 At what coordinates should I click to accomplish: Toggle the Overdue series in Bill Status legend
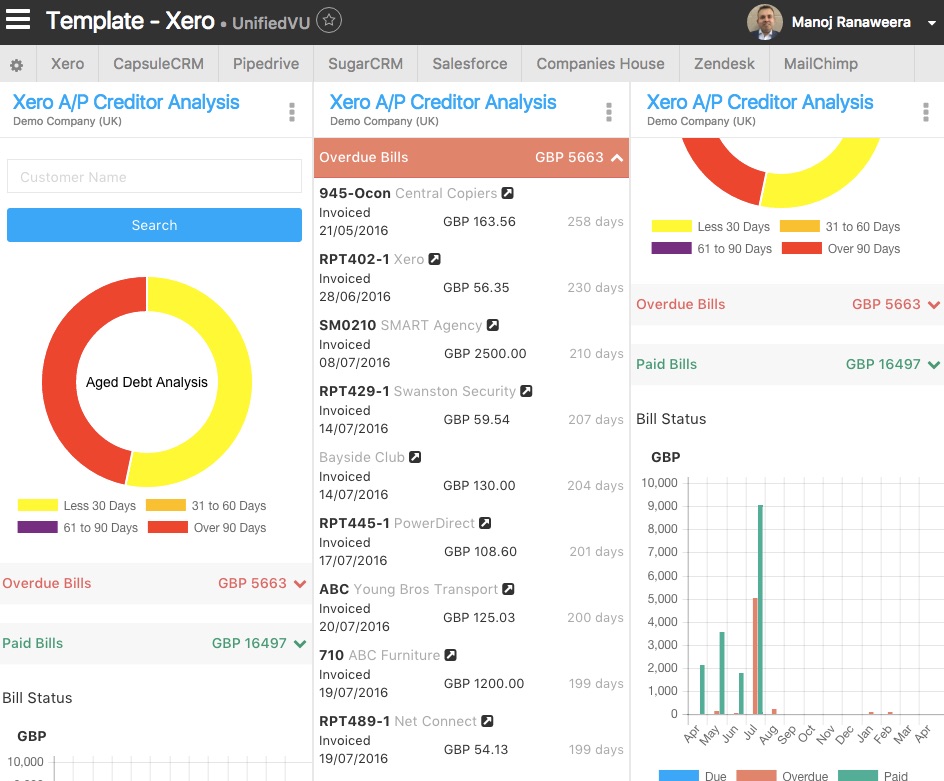[x=782, y=776]
